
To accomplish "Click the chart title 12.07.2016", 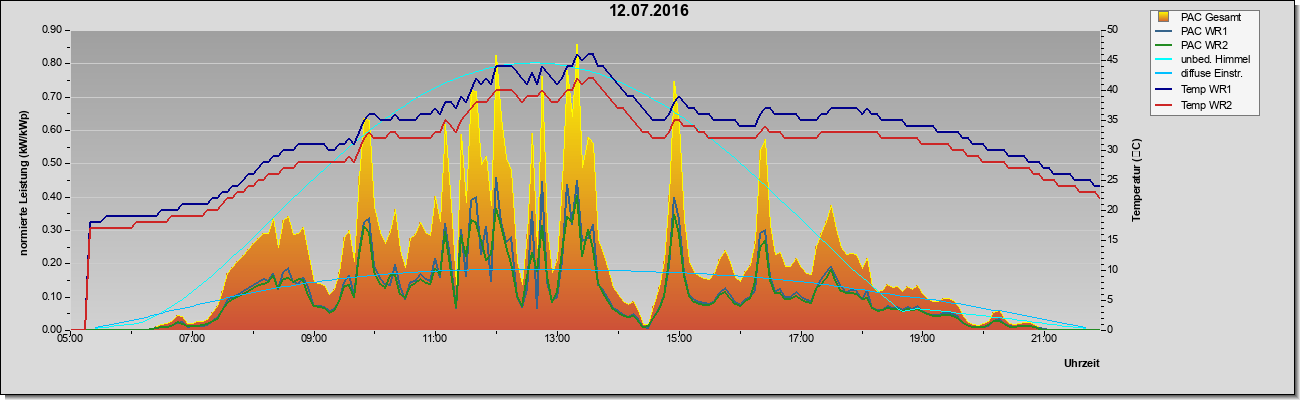I will (650, 11).
